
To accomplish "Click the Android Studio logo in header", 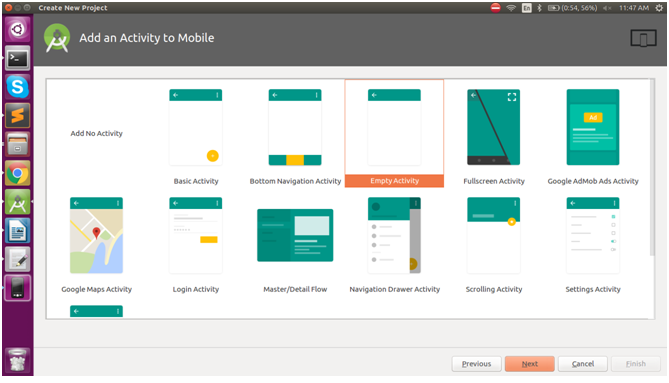I will (x=57, y=38).
